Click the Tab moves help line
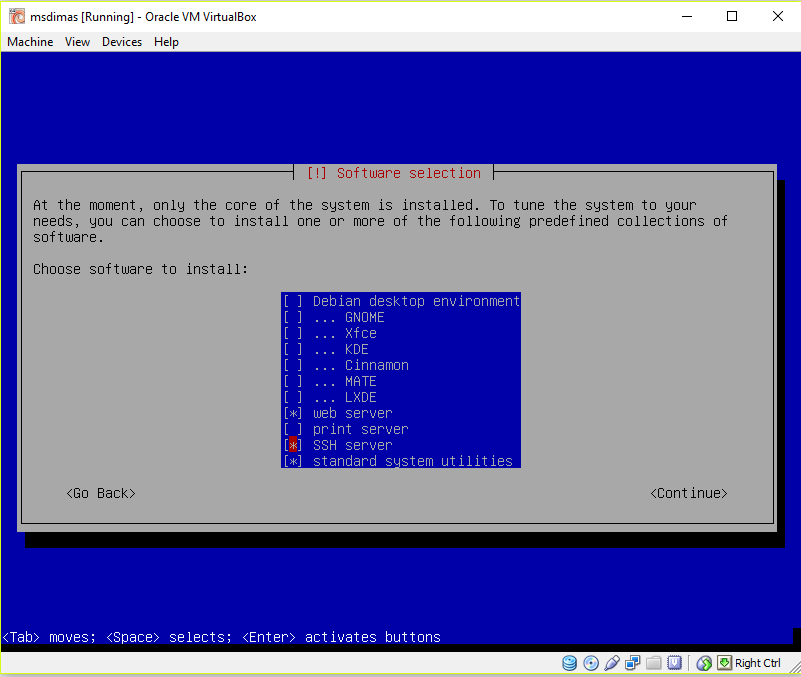The image size is (801, 677). pyautogui.click(x=222, y=637)
